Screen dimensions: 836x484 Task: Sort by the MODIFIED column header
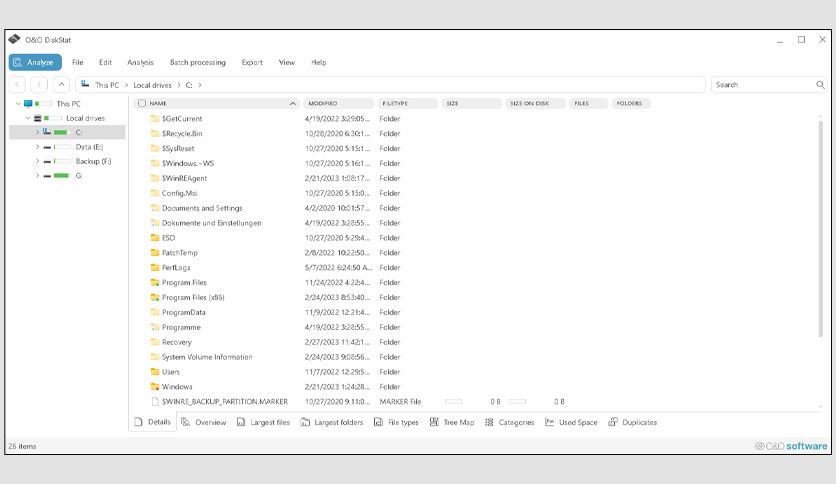tap(339, 103)
